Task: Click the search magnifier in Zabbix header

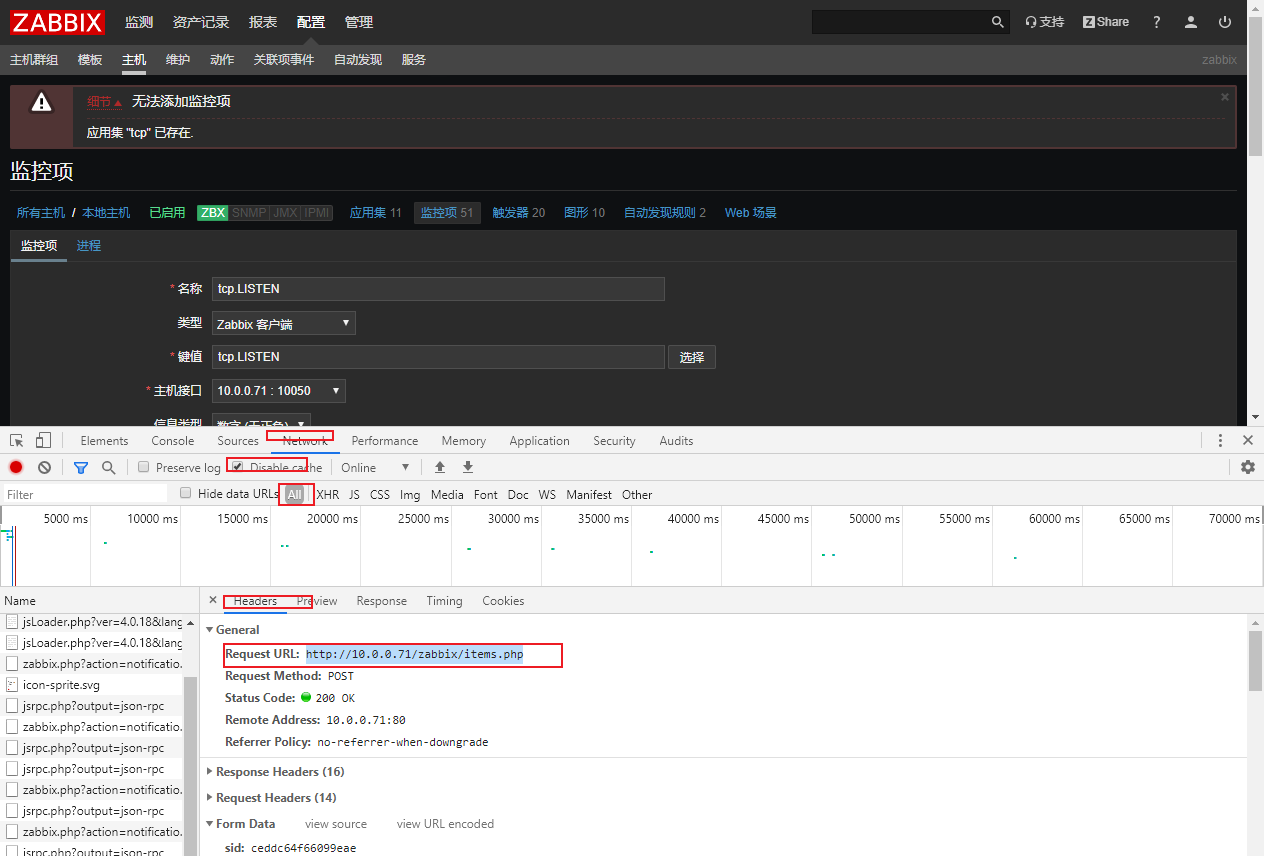Action: [x=997, y=22]
